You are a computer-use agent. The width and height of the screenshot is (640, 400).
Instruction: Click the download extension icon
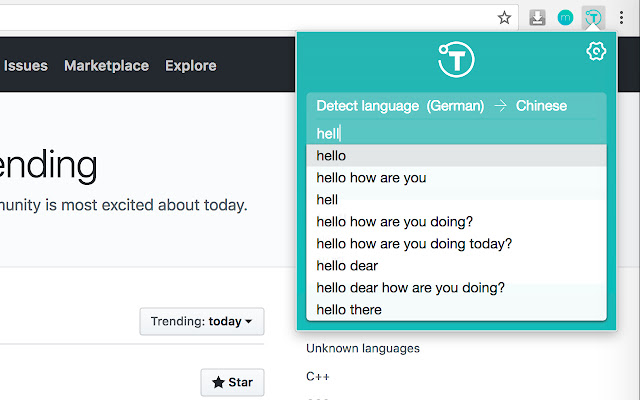[538, 17]
